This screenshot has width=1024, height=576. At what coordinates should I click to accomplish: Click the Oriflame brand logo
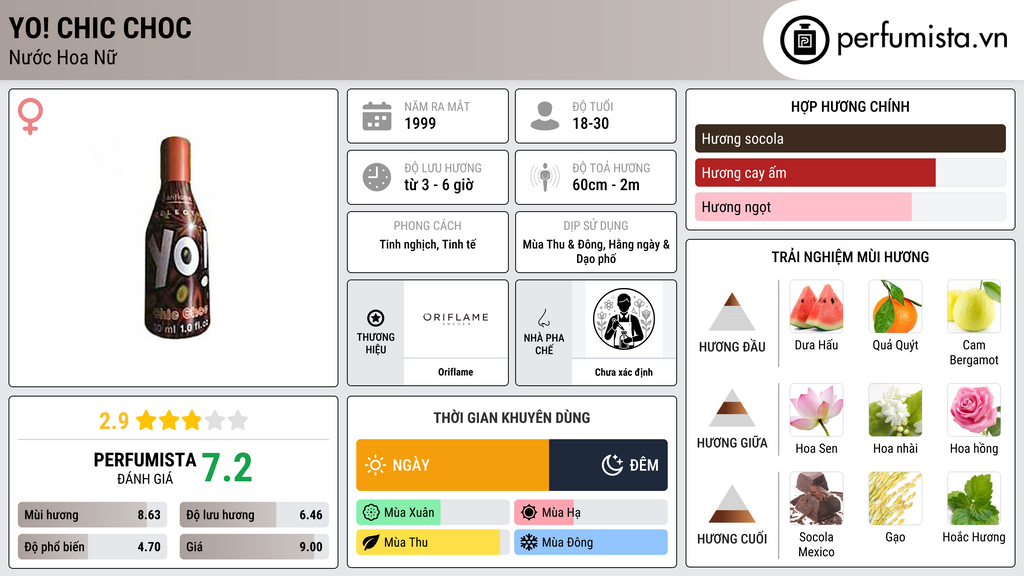(455, 318)
